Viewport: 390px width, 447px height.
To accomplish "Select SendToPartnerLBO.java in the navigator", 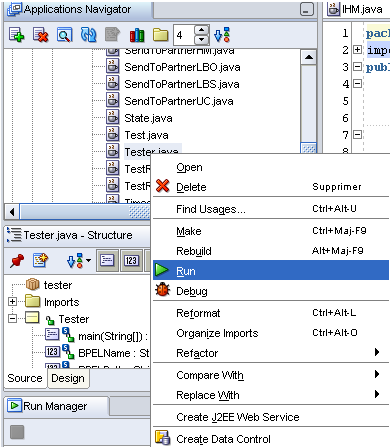I will point(182,67).
